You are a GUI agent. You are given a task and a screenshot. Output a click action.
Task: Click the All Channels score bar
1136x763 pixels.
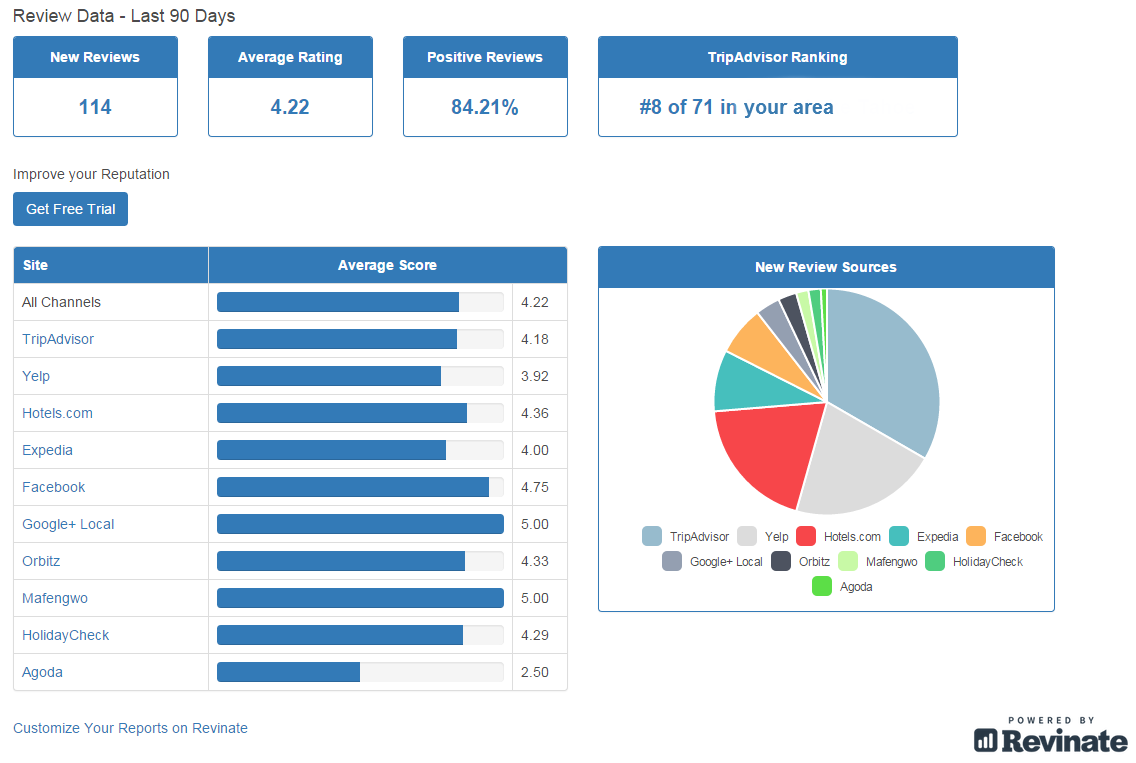[360, 302]
